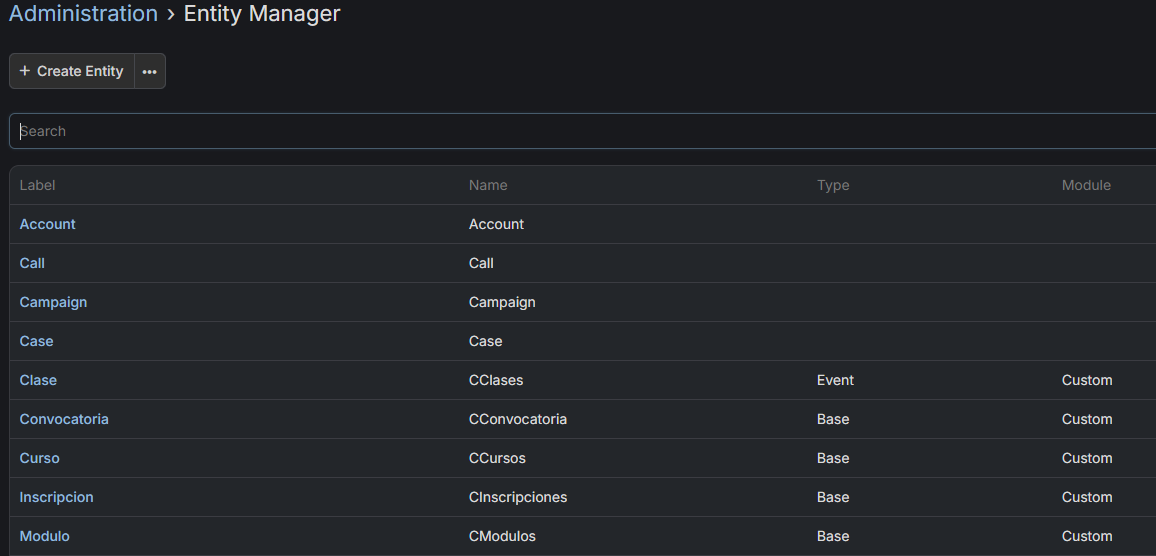
Task: Click the Create Entity button
Action: pyautogui.click(x=72, y=71)
